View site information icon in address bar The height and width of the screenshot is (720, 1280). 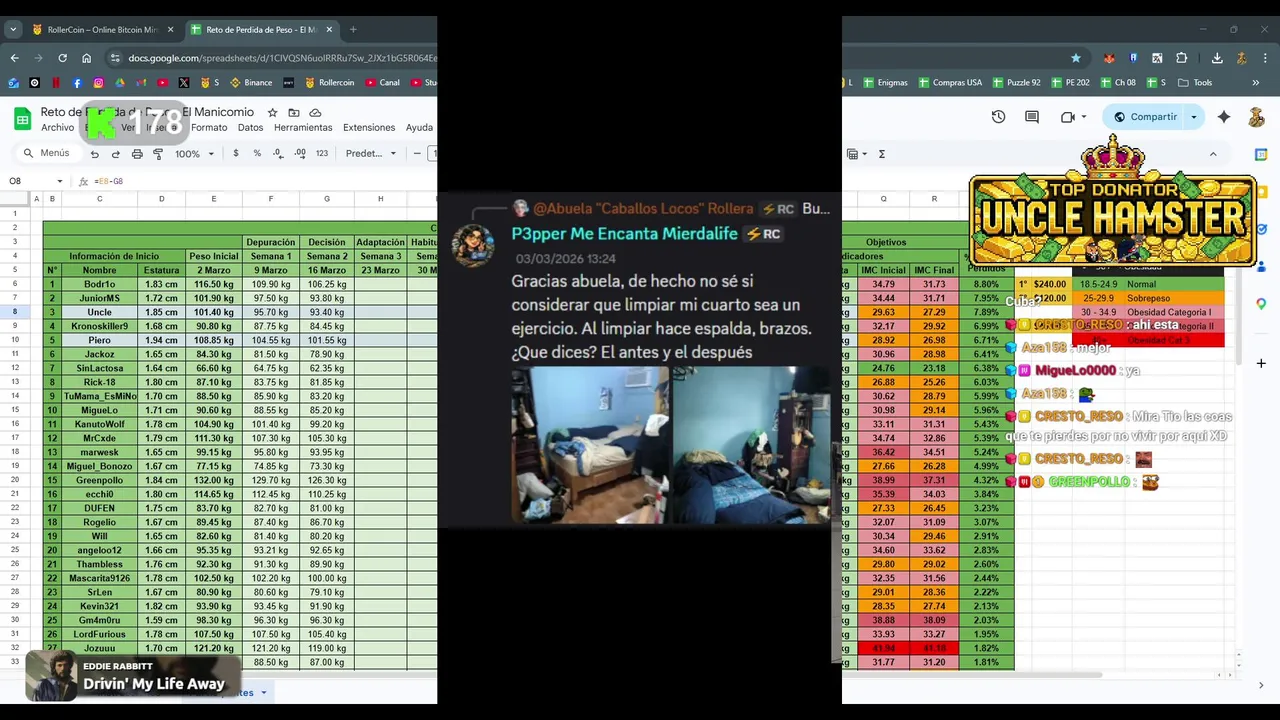point(115,58)
